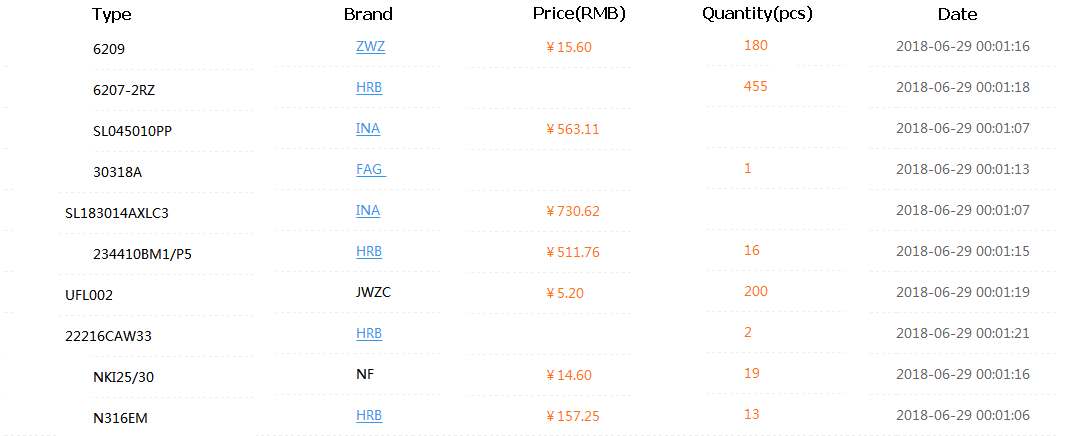Select HRB link for N316EM
The image size is (1086, 436).
369,415
